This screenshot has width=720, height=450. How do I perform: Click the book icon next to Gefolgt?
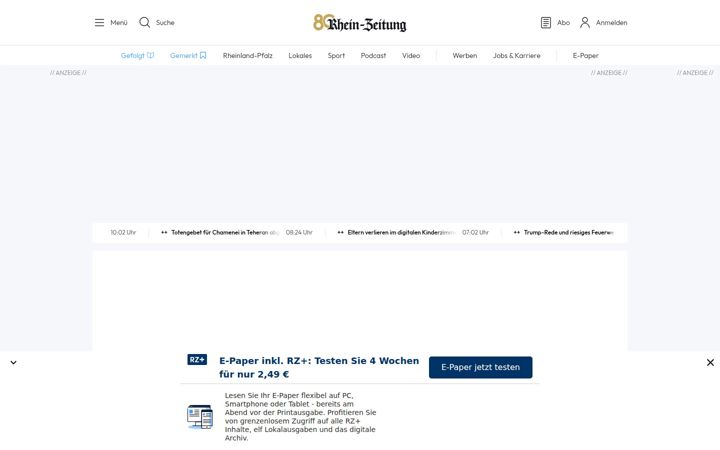tap(150, 56)
